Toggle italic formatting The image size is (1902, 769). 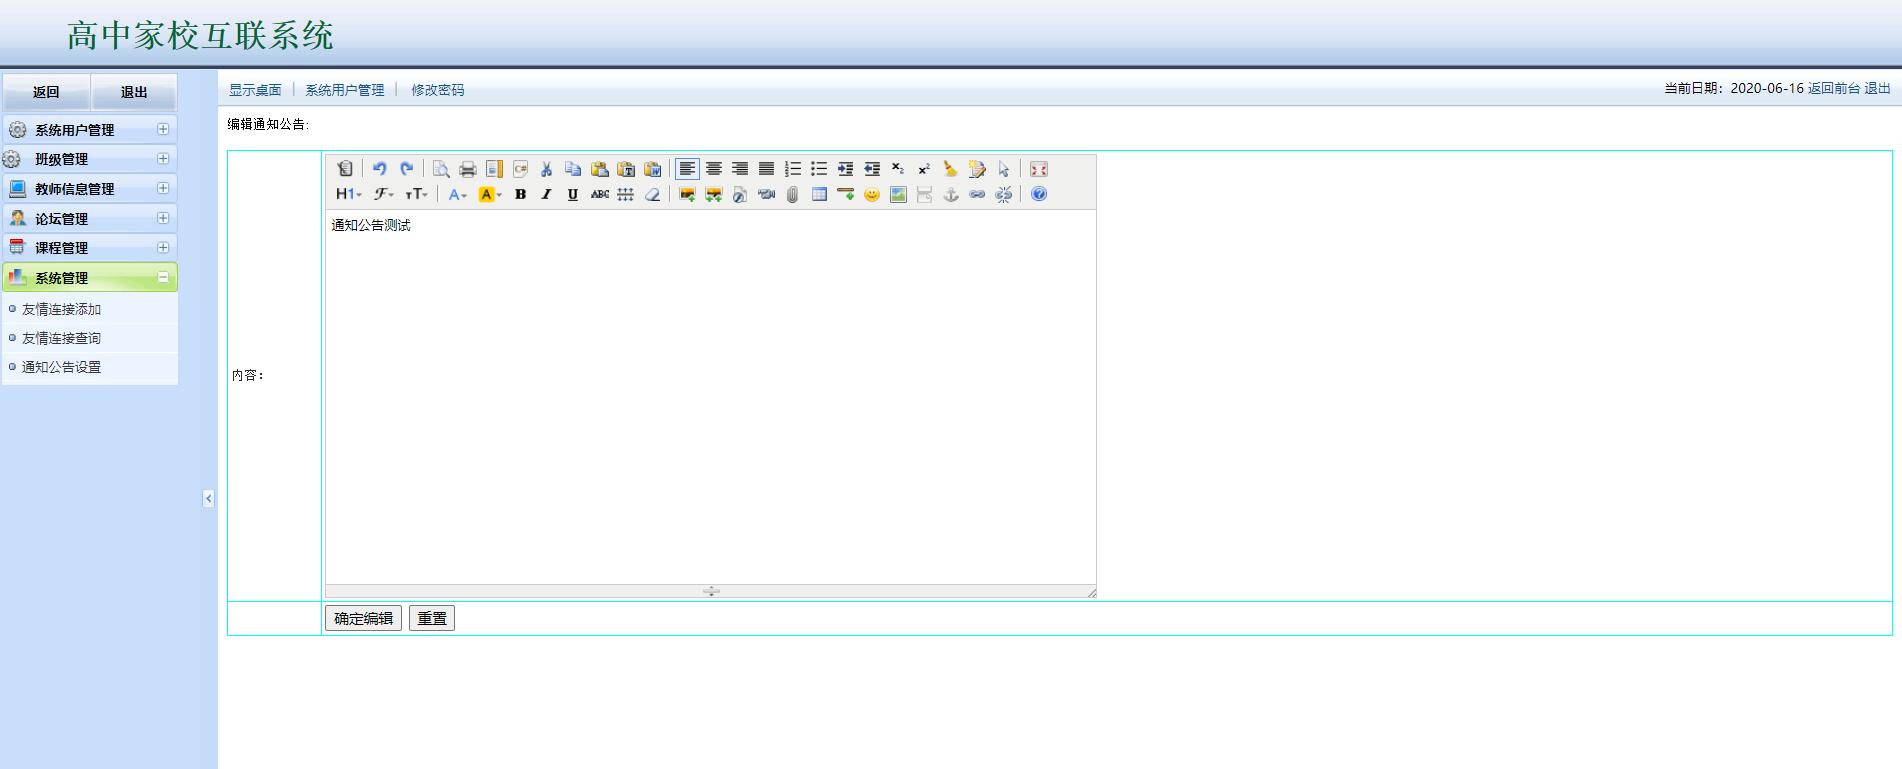tap(546, 194)
